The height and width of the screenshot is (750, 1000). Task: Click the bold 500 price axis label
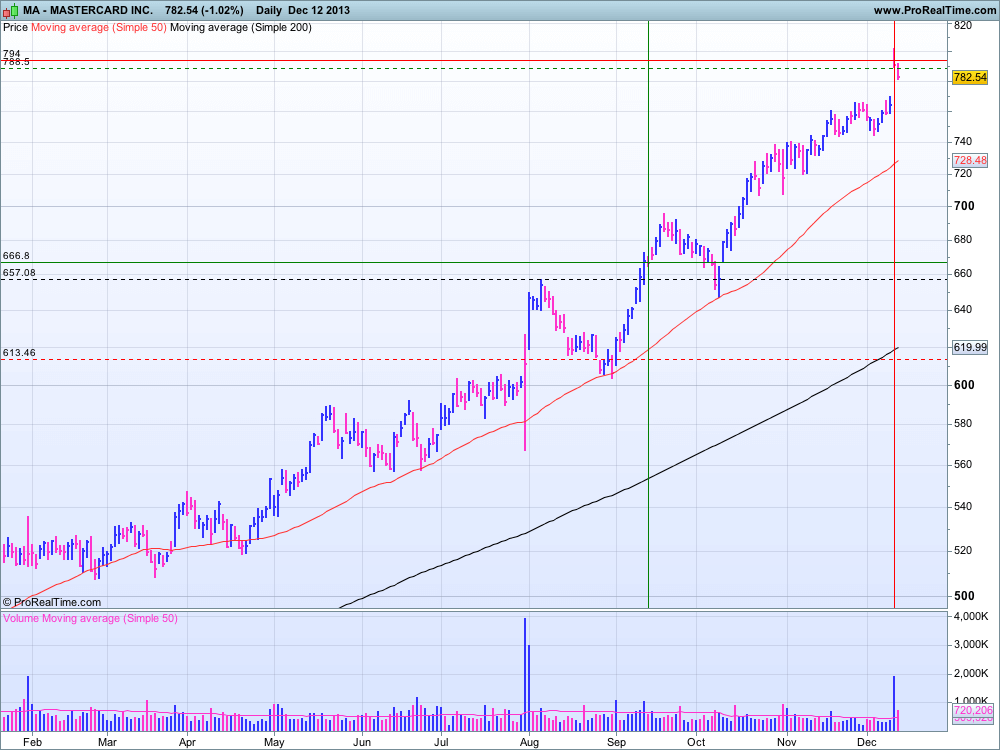pos(964,596)
